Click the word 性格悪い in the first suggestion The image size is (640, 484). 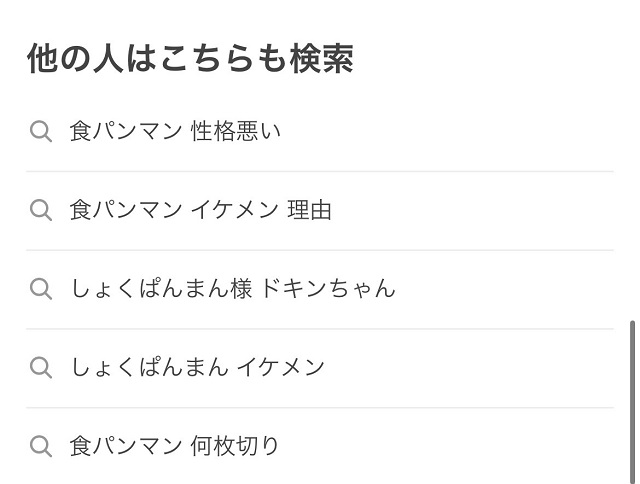236,131
